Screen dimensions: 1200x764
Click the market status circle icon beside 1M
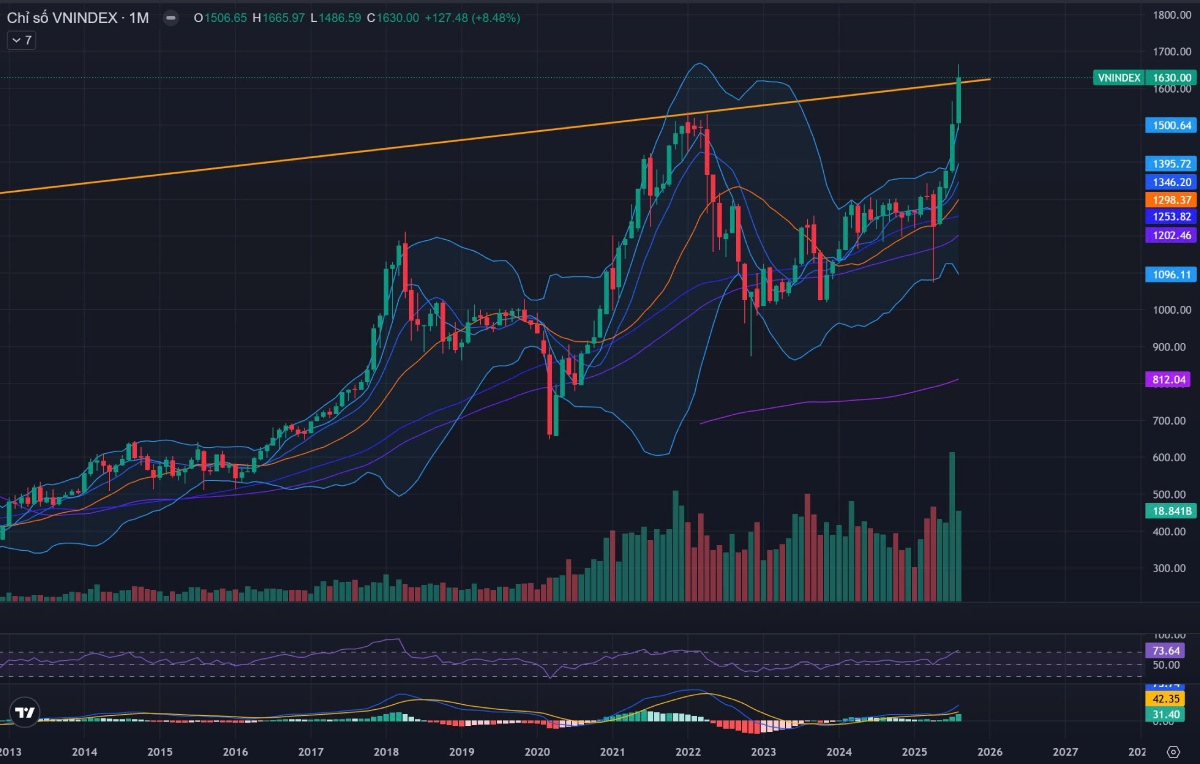click(170, 18)
